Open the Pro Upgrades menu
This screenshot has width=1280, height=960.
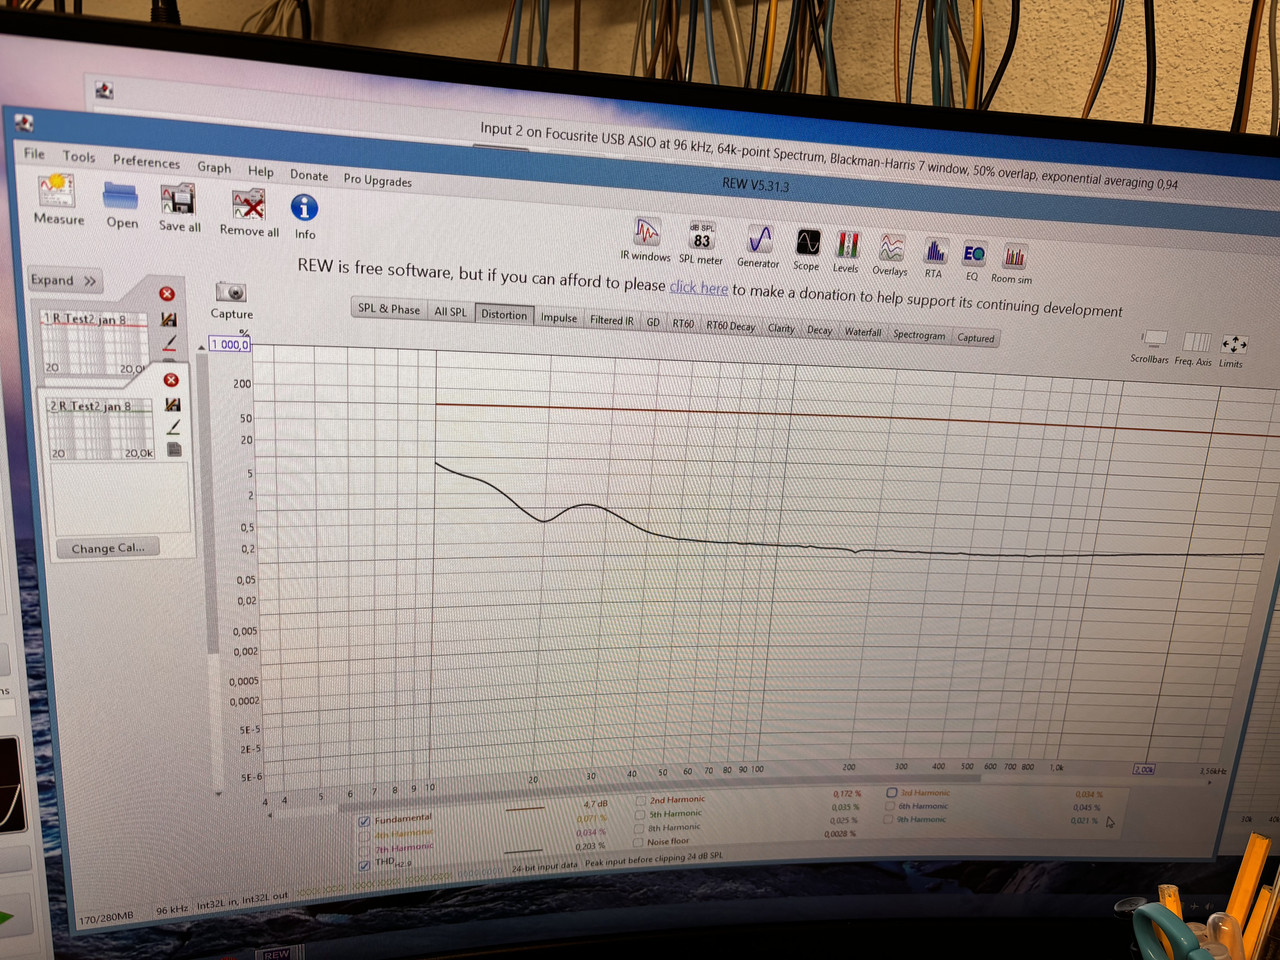coord(377,180)
